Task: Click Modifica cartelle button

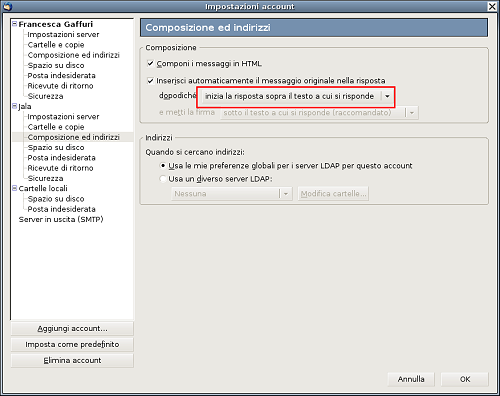Action: tap(333, 194)
